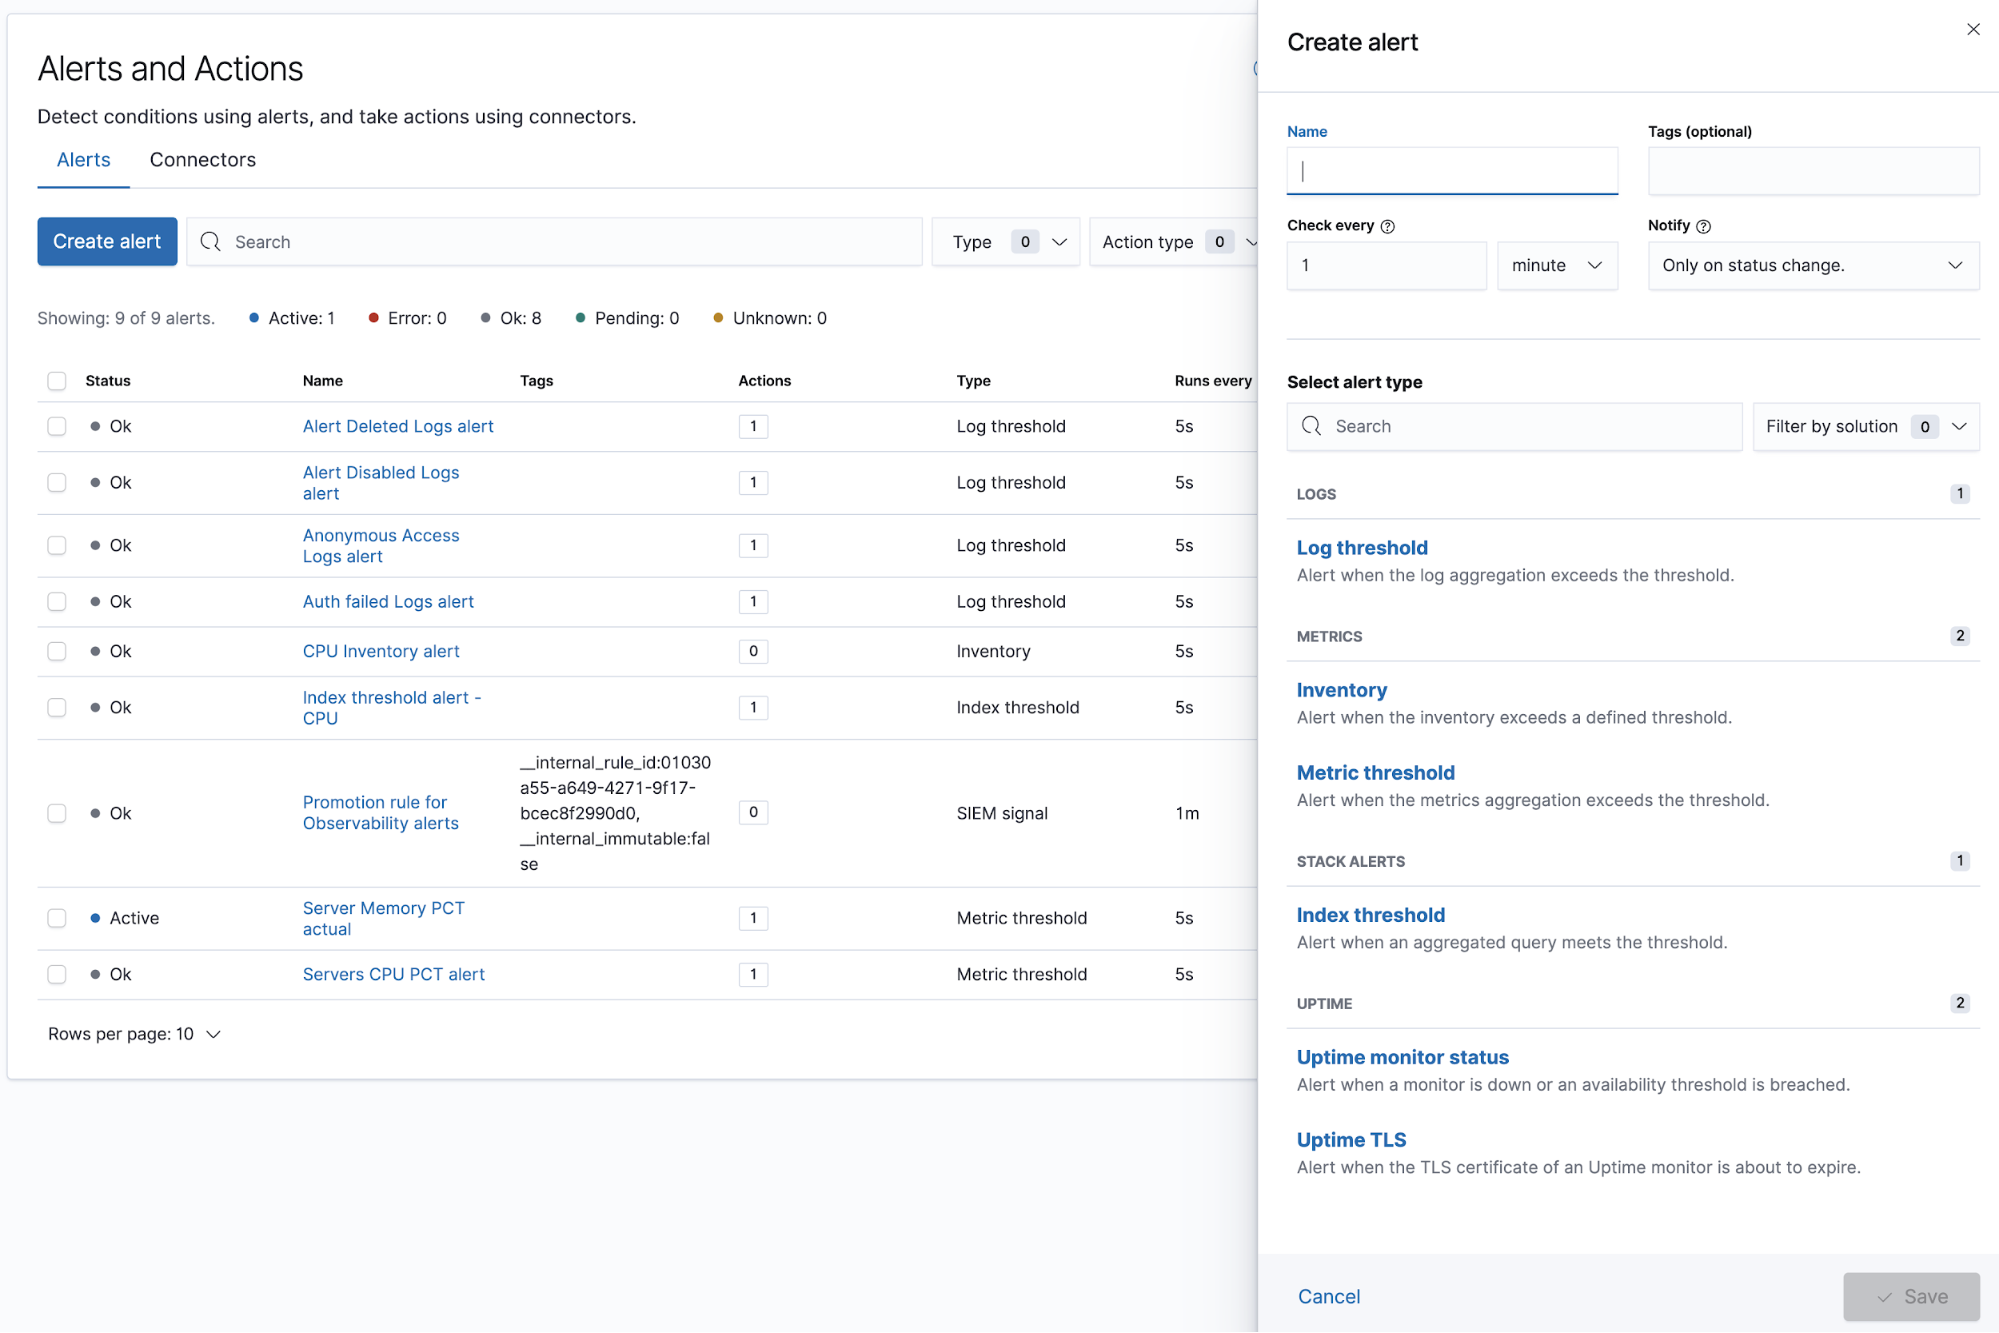Click the Create alert button
1999x1333 pixels.
[106, 241]
